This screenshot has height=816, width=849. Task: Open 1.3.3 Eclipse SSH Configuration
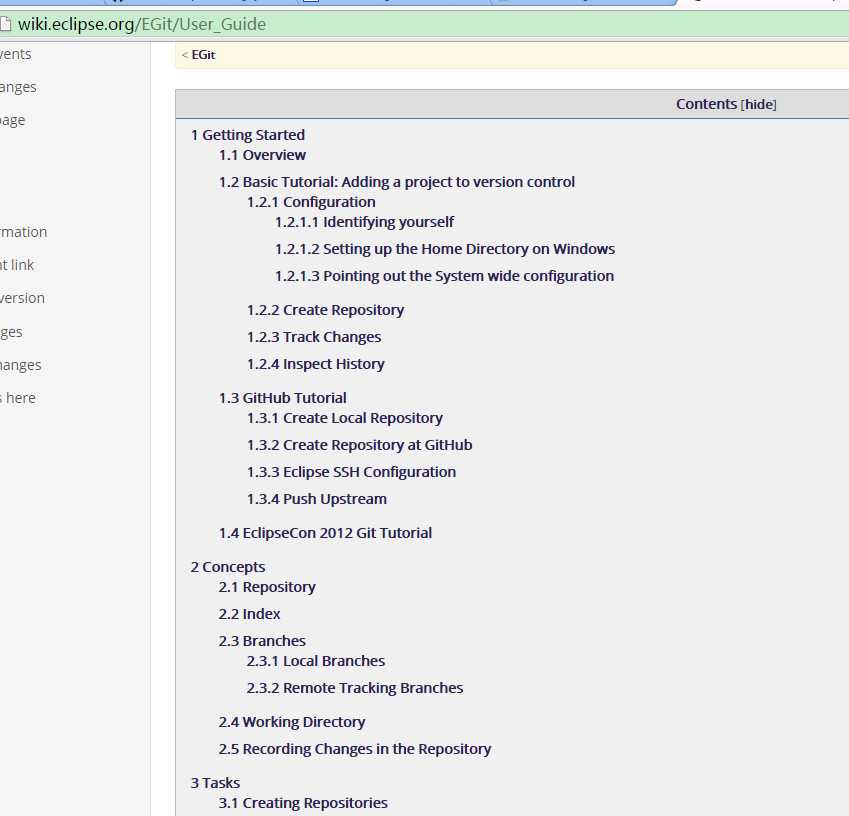point(351,472)
